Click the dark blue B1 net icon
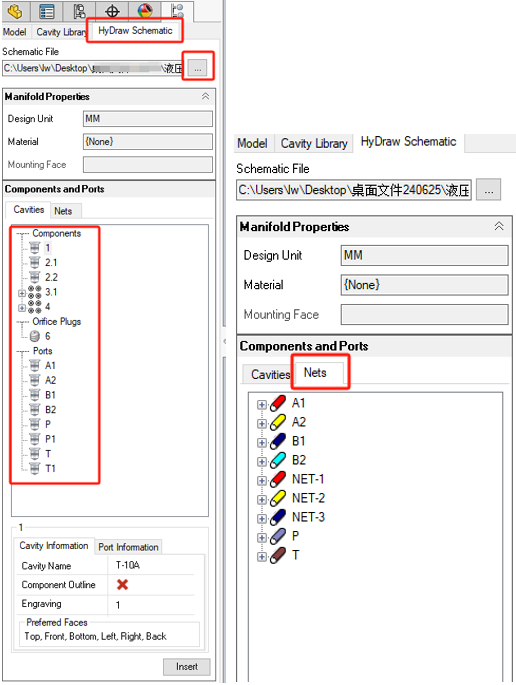Viewport: 516px width, 685px height. coord(278,441)
